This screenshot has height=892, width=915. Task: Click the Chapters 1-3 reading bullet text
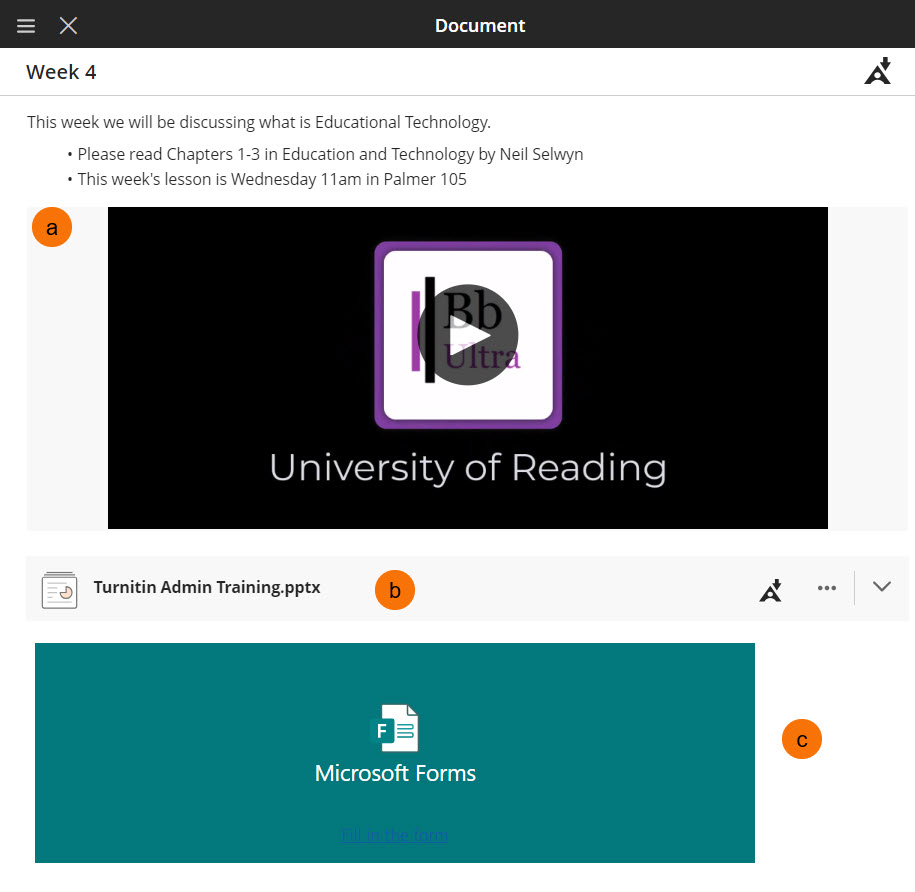tap(330, 154)
